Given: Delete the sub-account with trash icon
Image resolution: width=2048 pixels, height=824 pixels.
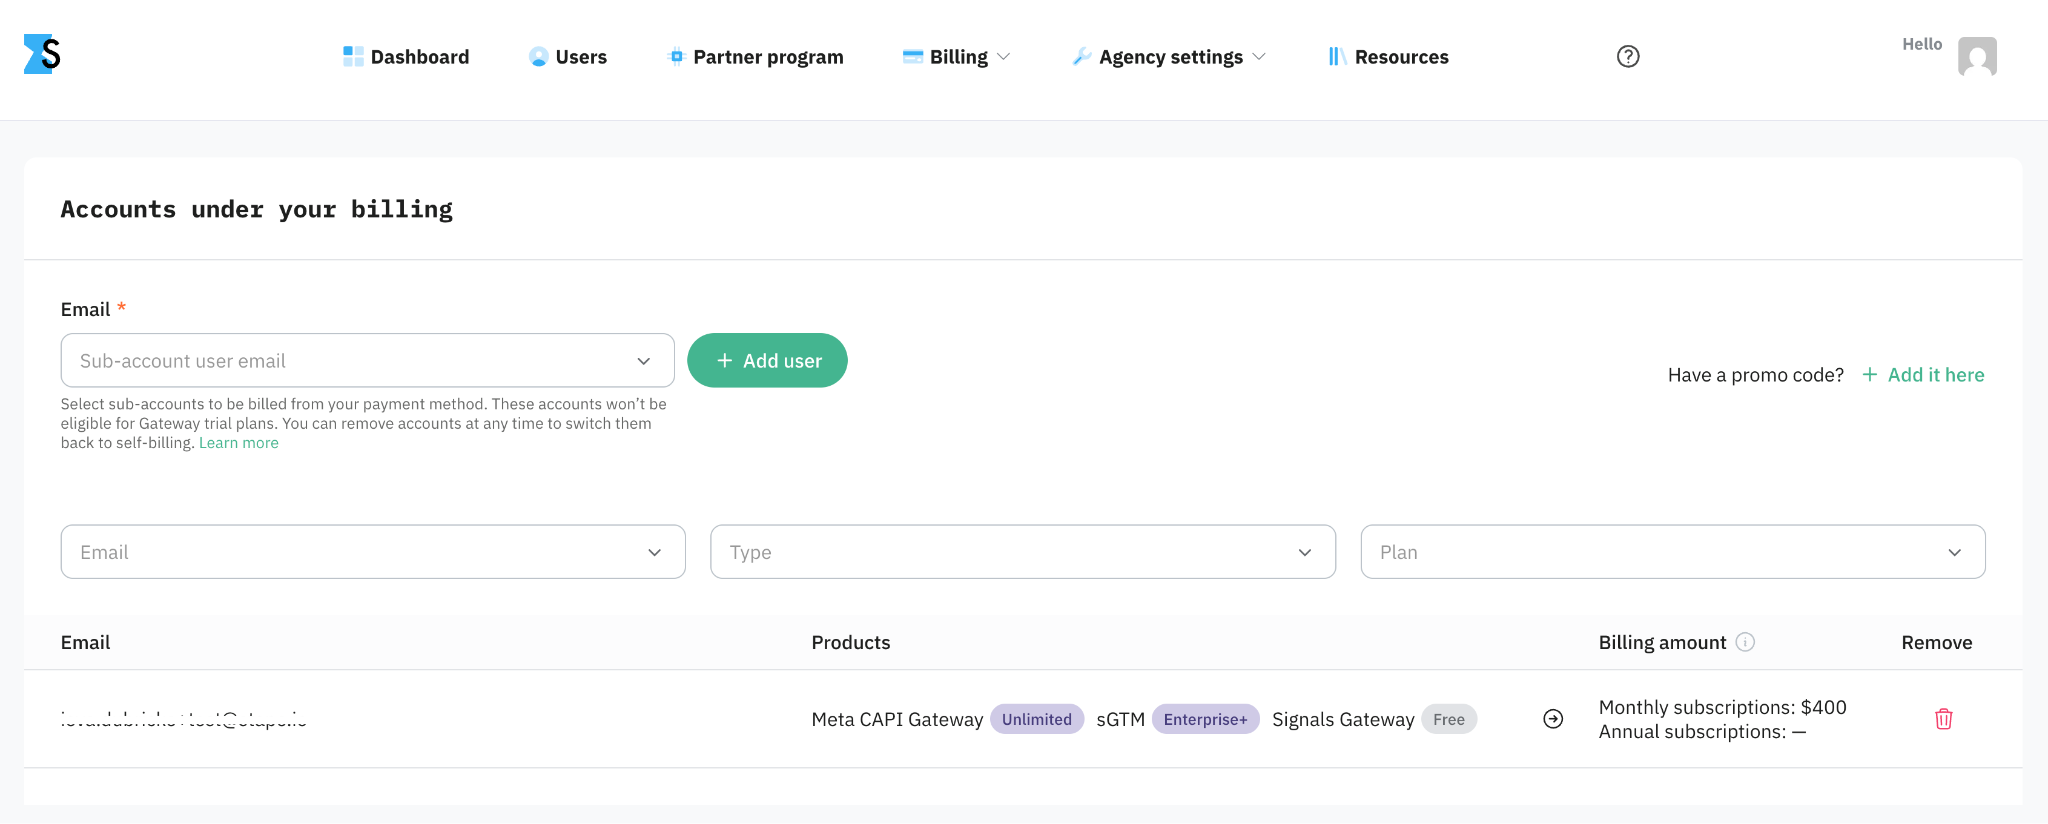Looking at the screenshot, I should point(1943,719).
